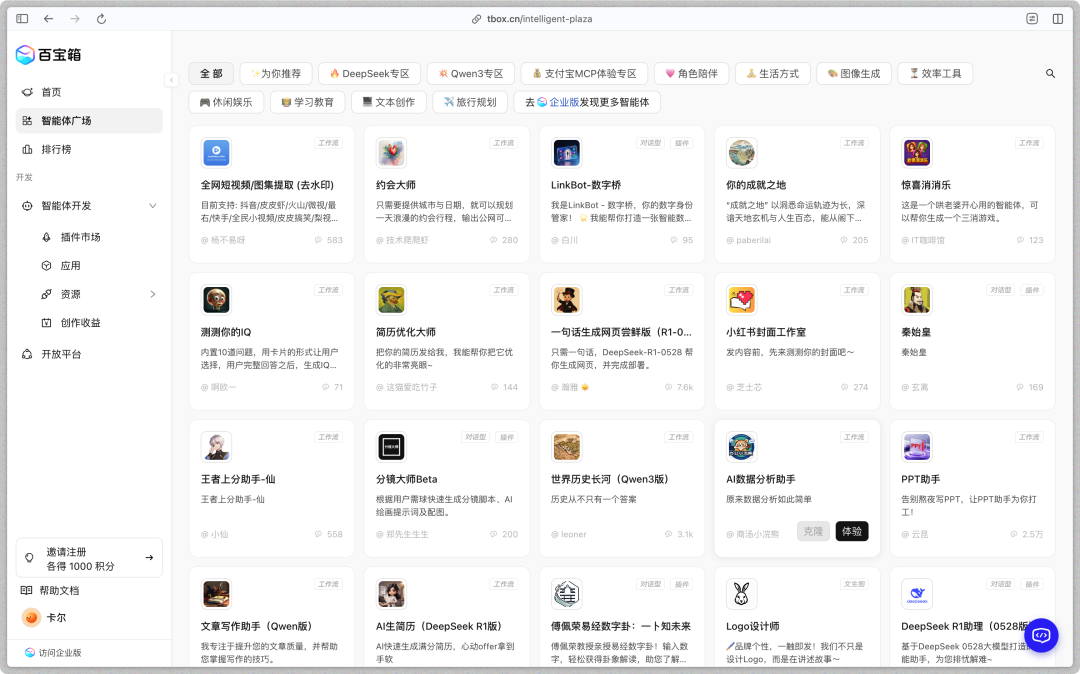Select the 休闲娱乐 tab
The height and width of the screenshot is (674, 1080).
tap(226, 102)
